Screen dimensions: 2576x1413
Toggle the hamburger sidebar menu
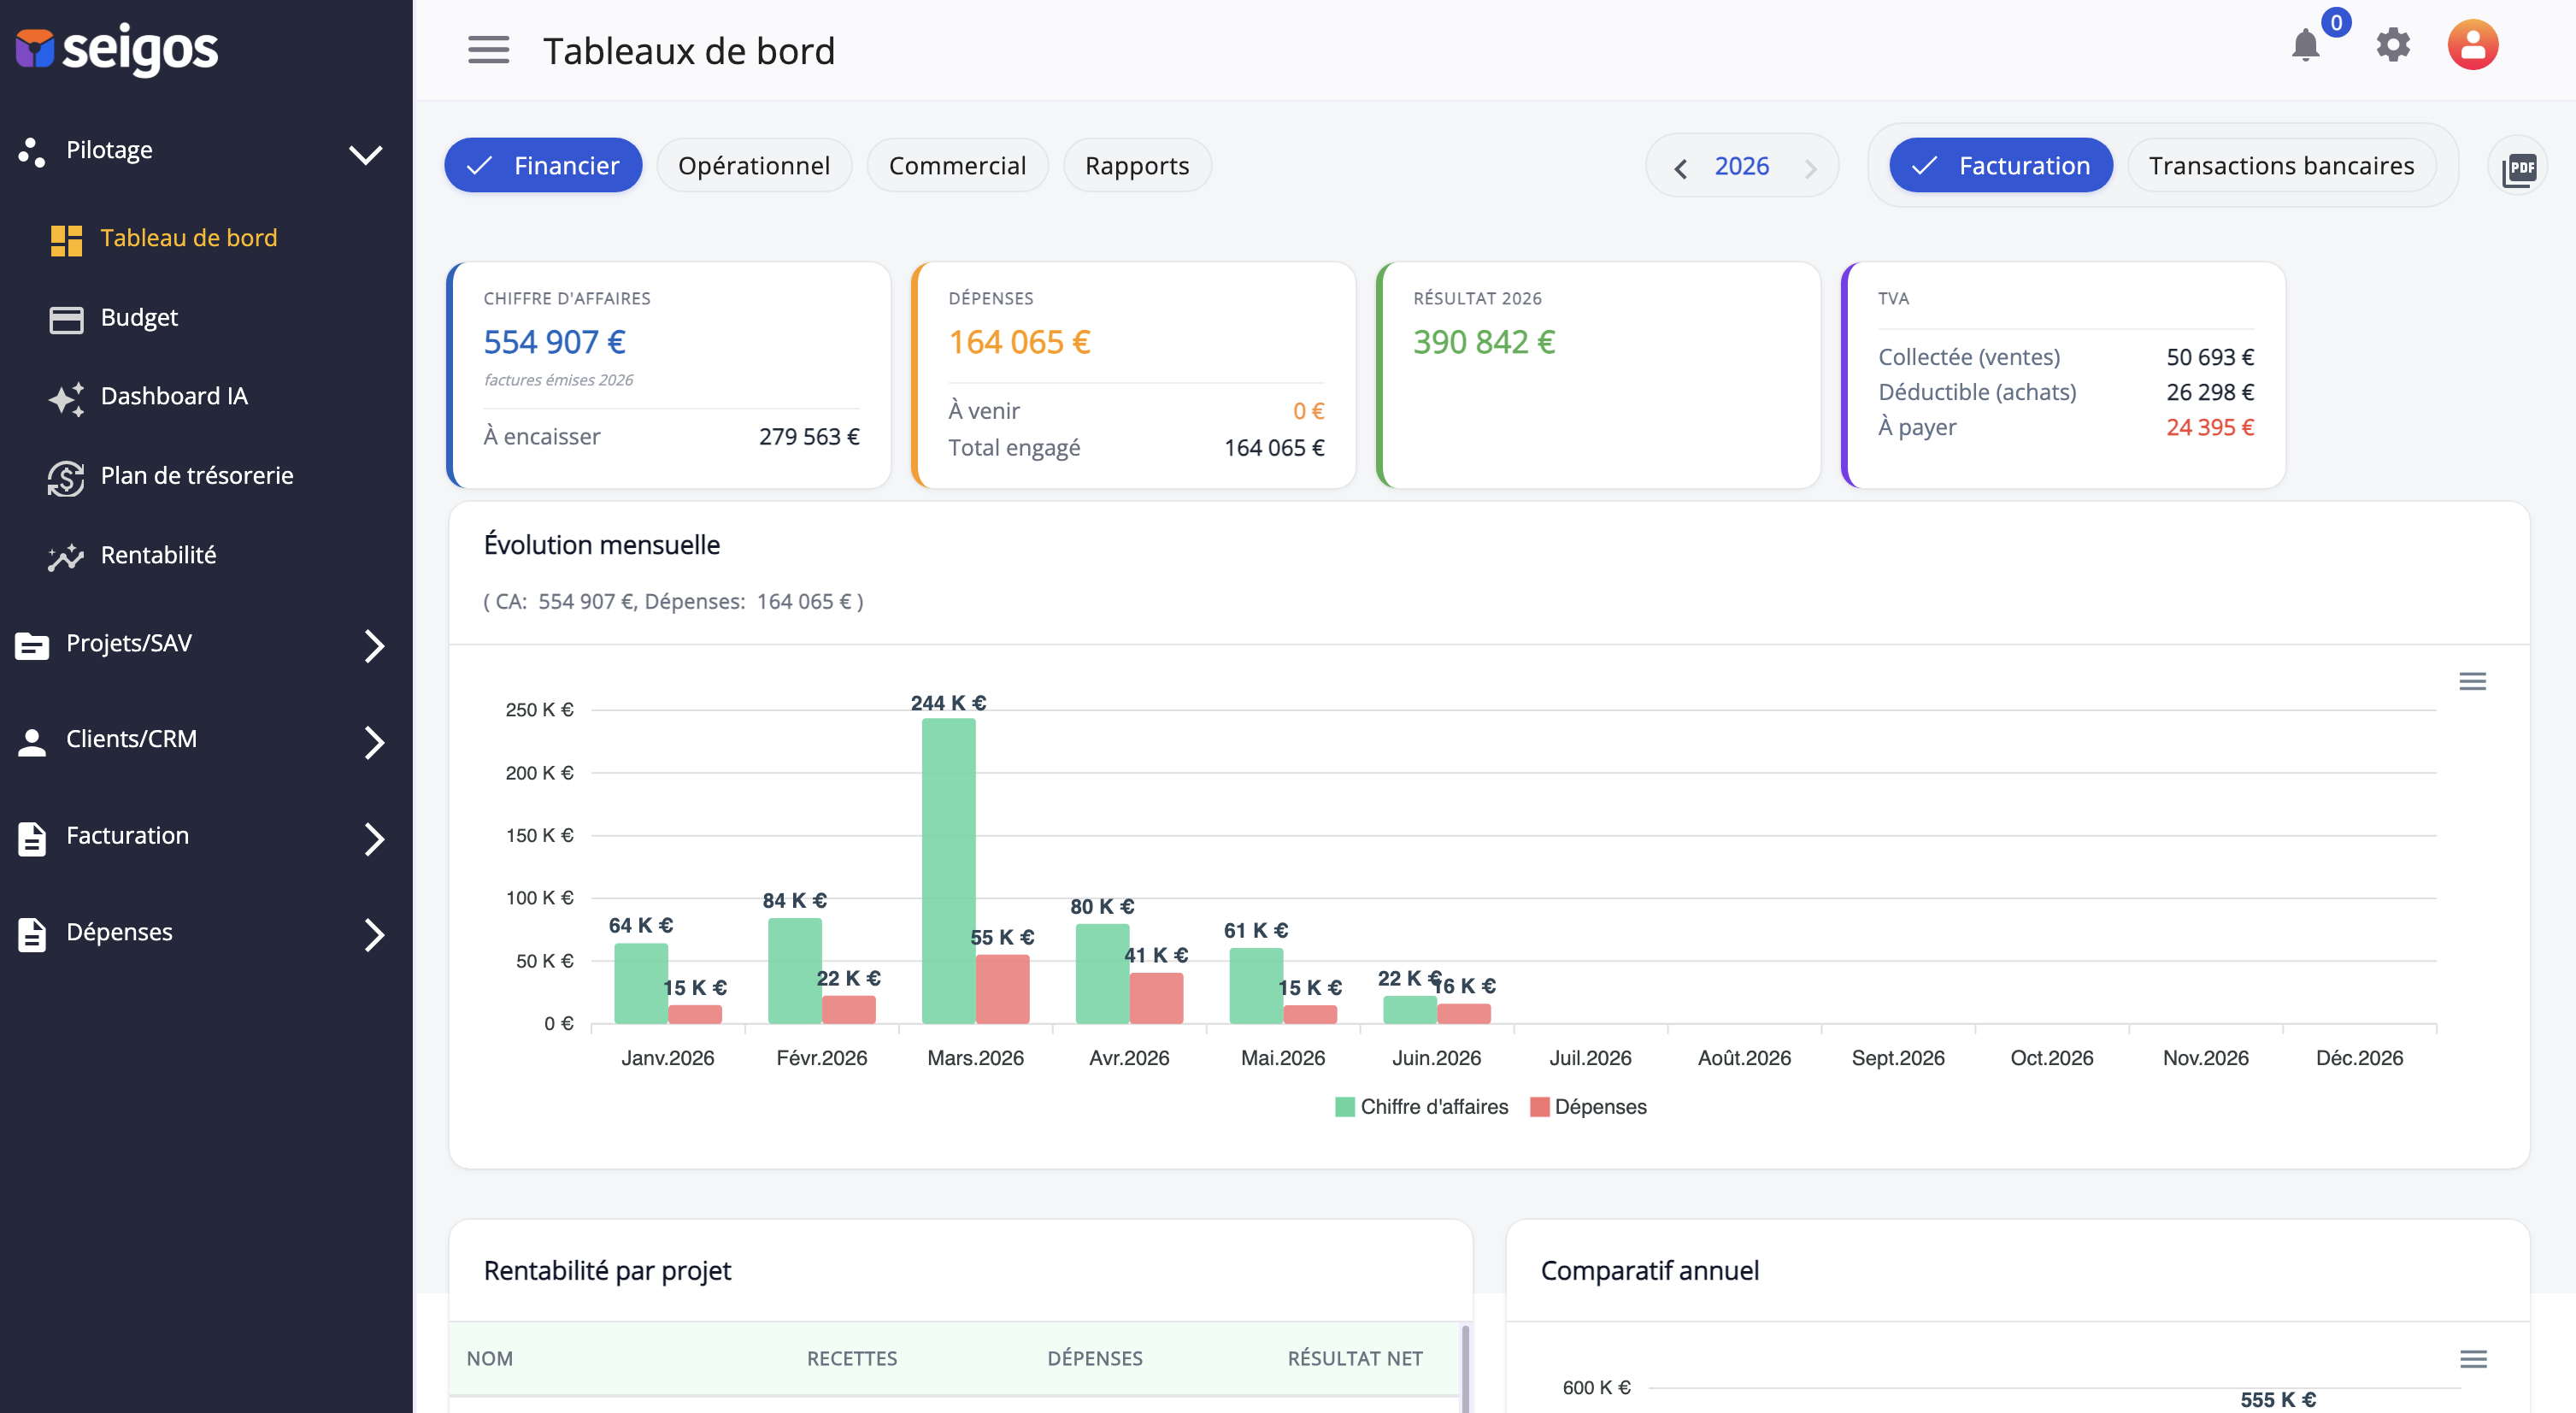tap(488, 50)
